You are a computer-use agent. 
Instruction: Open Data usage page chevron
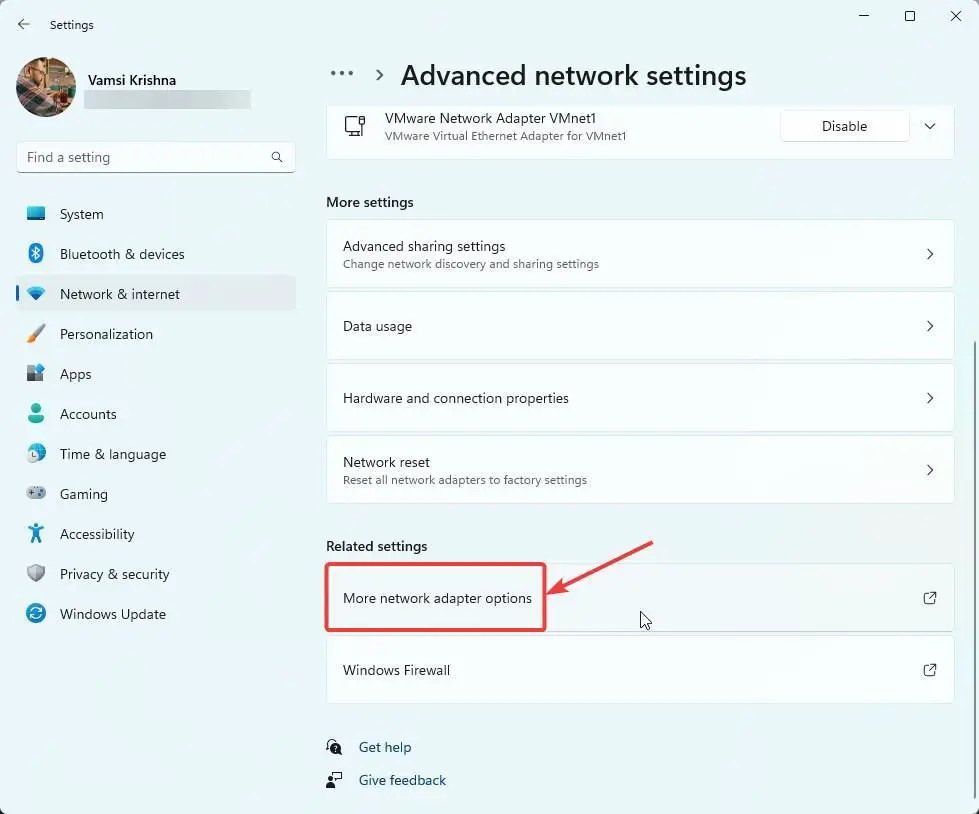[930, 326]
